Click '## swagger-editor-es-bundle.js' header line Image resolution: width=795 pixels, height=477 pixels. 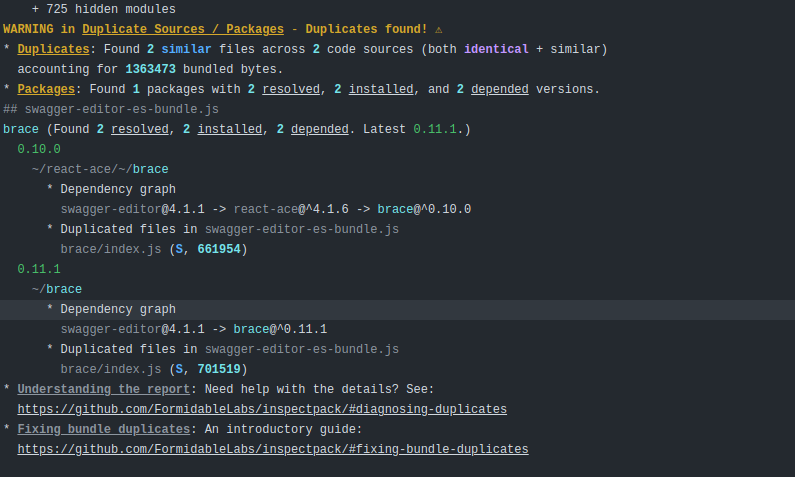[111, 109]
